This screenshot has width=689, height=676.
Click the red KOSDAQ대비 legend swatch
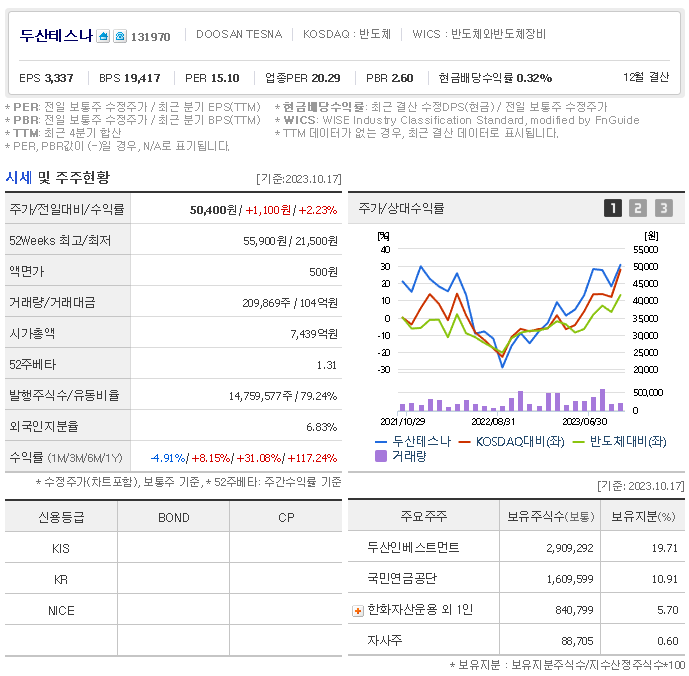tap(465, 442)
